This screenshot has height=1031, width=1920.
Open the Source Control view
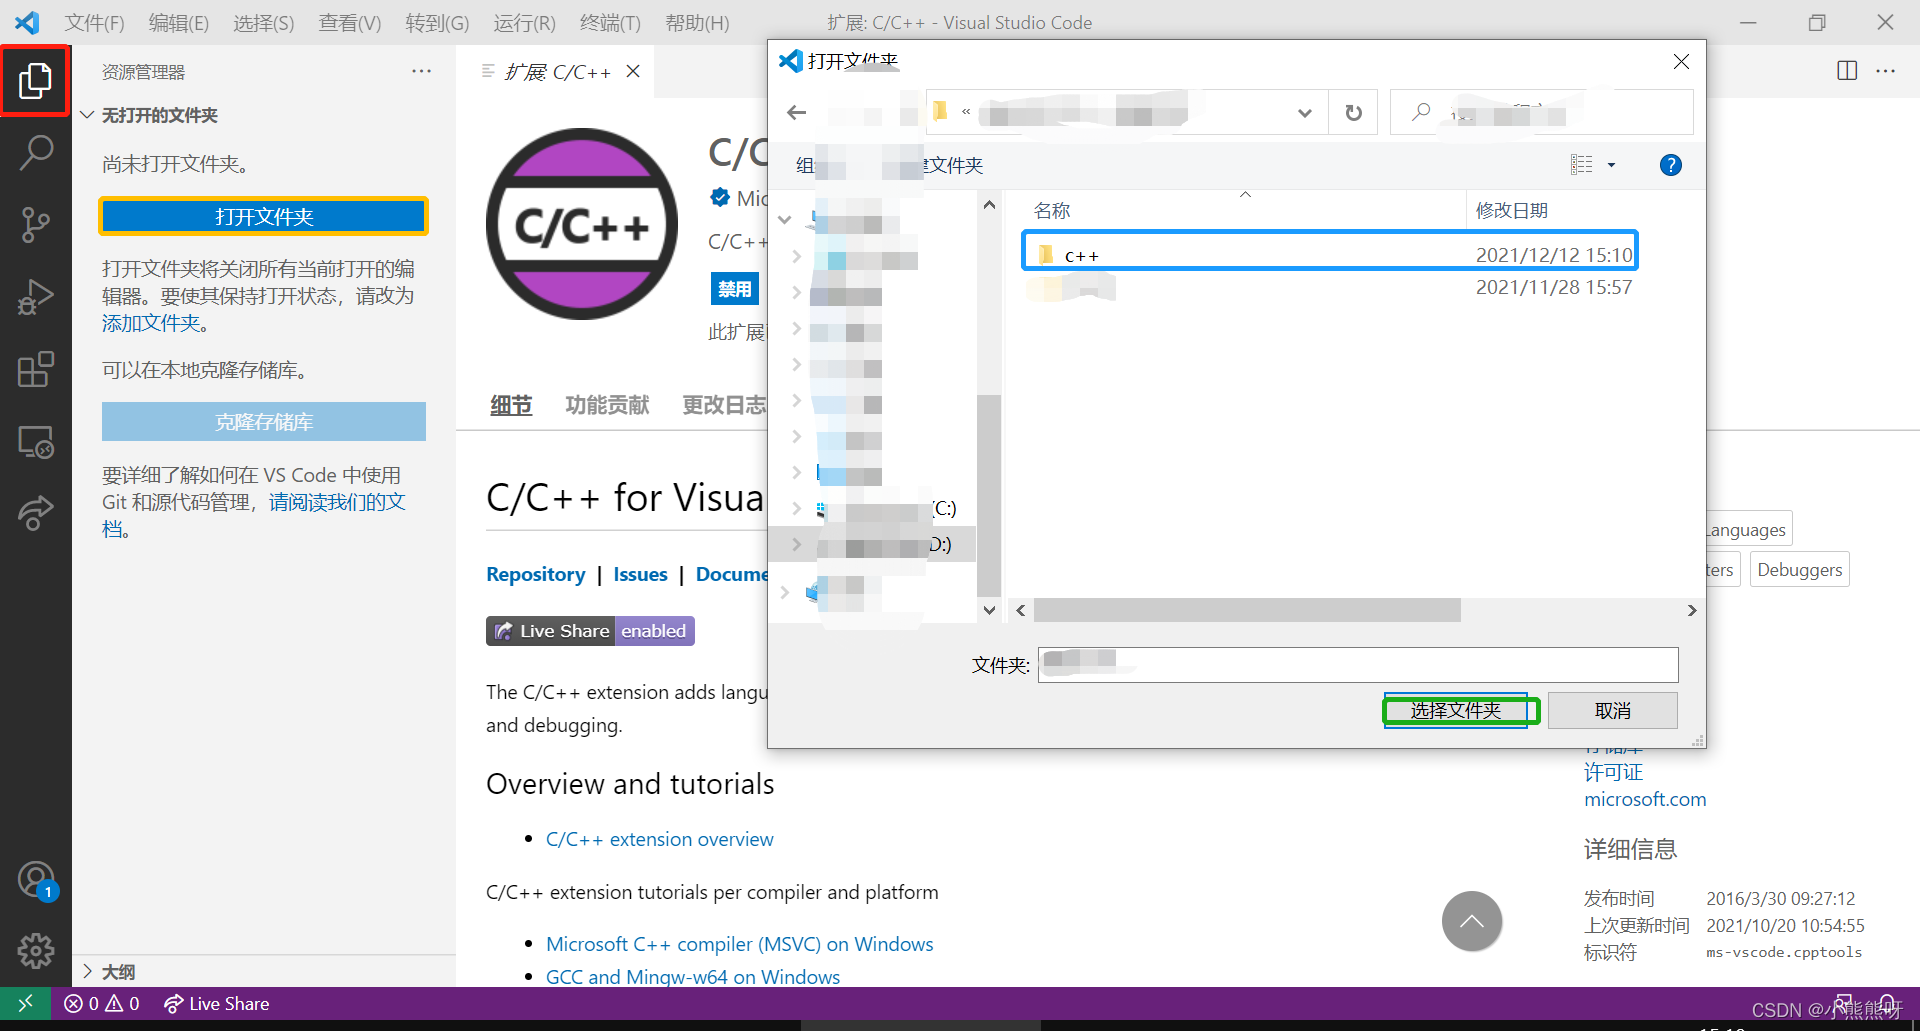tap(35, 225)
